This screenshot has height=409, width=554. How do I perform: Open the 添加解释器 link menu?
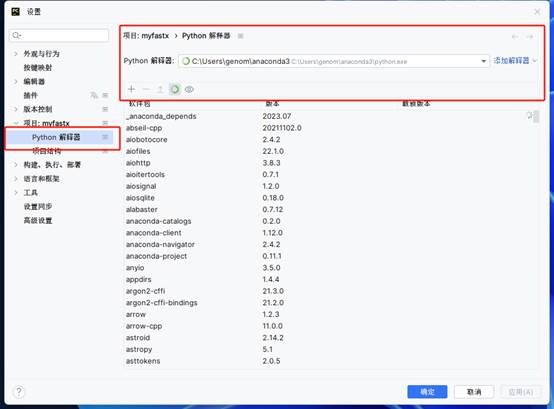tap(515, 61)
